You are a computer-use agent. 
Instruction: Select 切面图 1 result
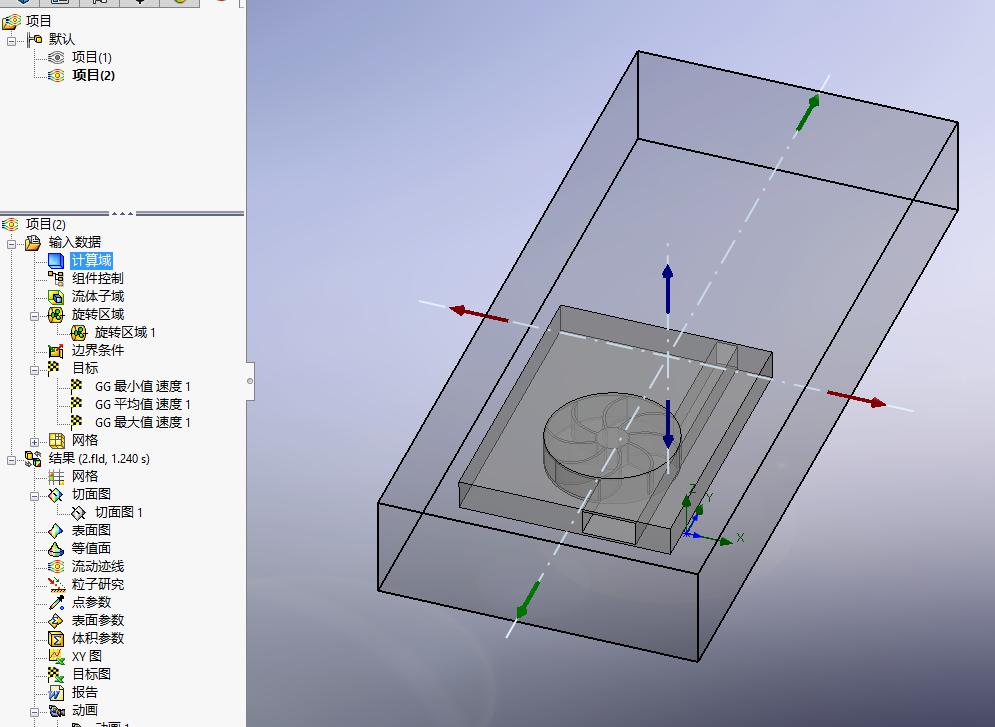pos(118,512)
